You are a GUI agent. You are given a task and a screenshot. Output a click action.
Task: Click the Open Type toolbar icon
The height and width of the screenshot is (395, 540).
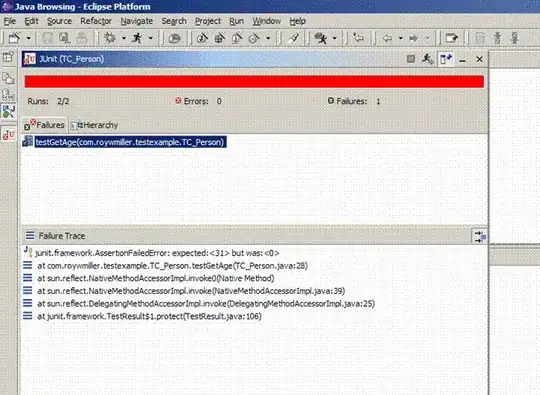click(x=175, y=38)
